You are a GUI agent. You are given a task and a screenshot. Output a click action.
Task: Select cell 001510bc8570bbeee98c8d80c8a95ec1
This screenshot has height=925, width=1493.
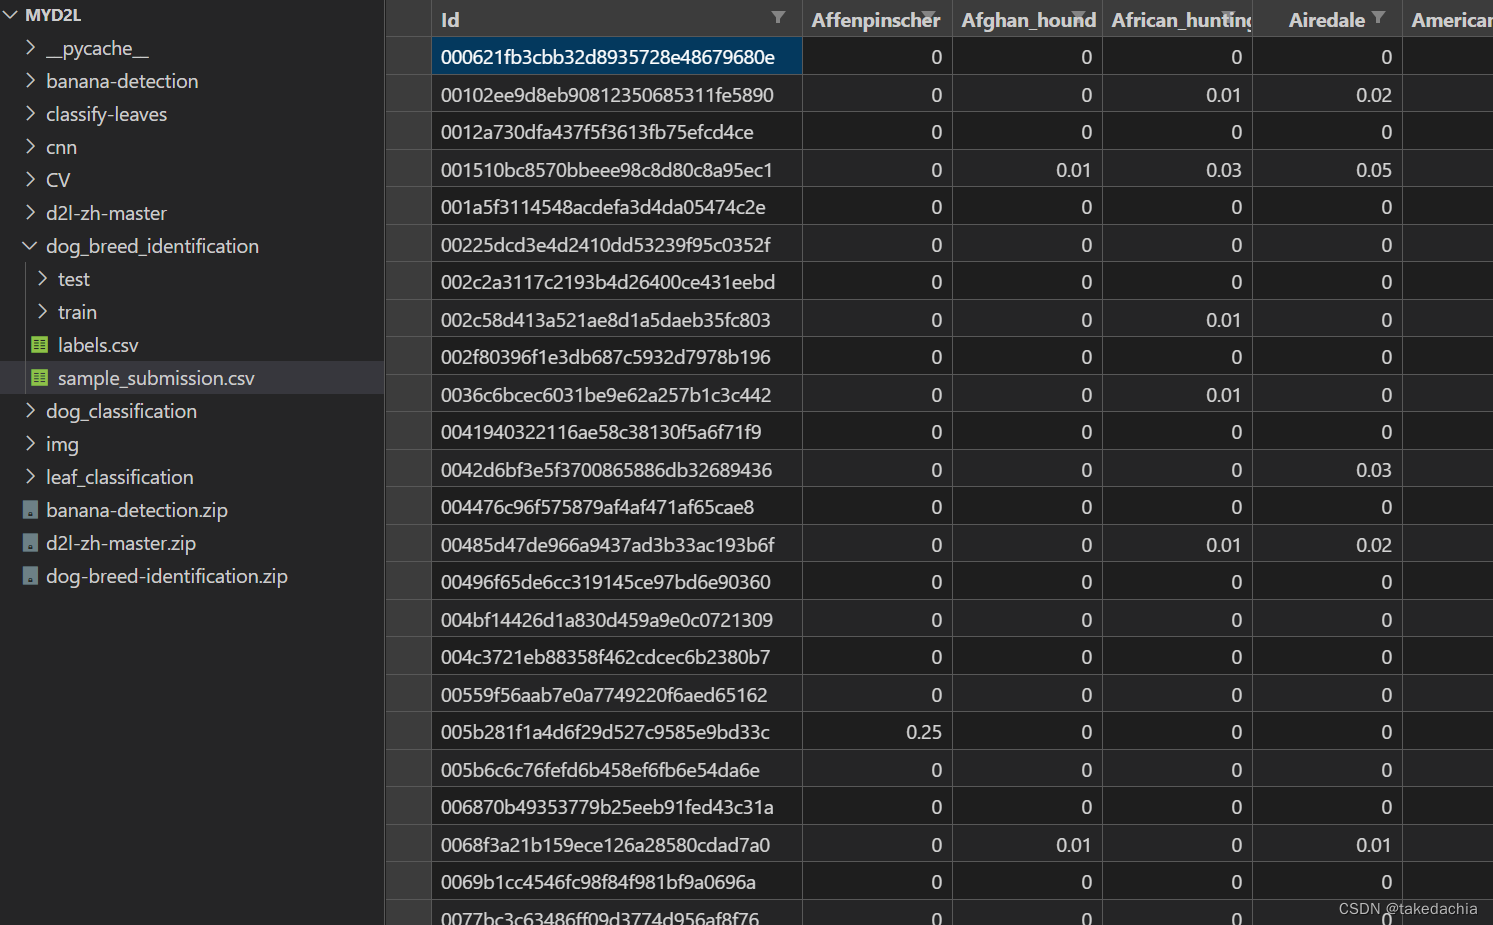point(617,170)
